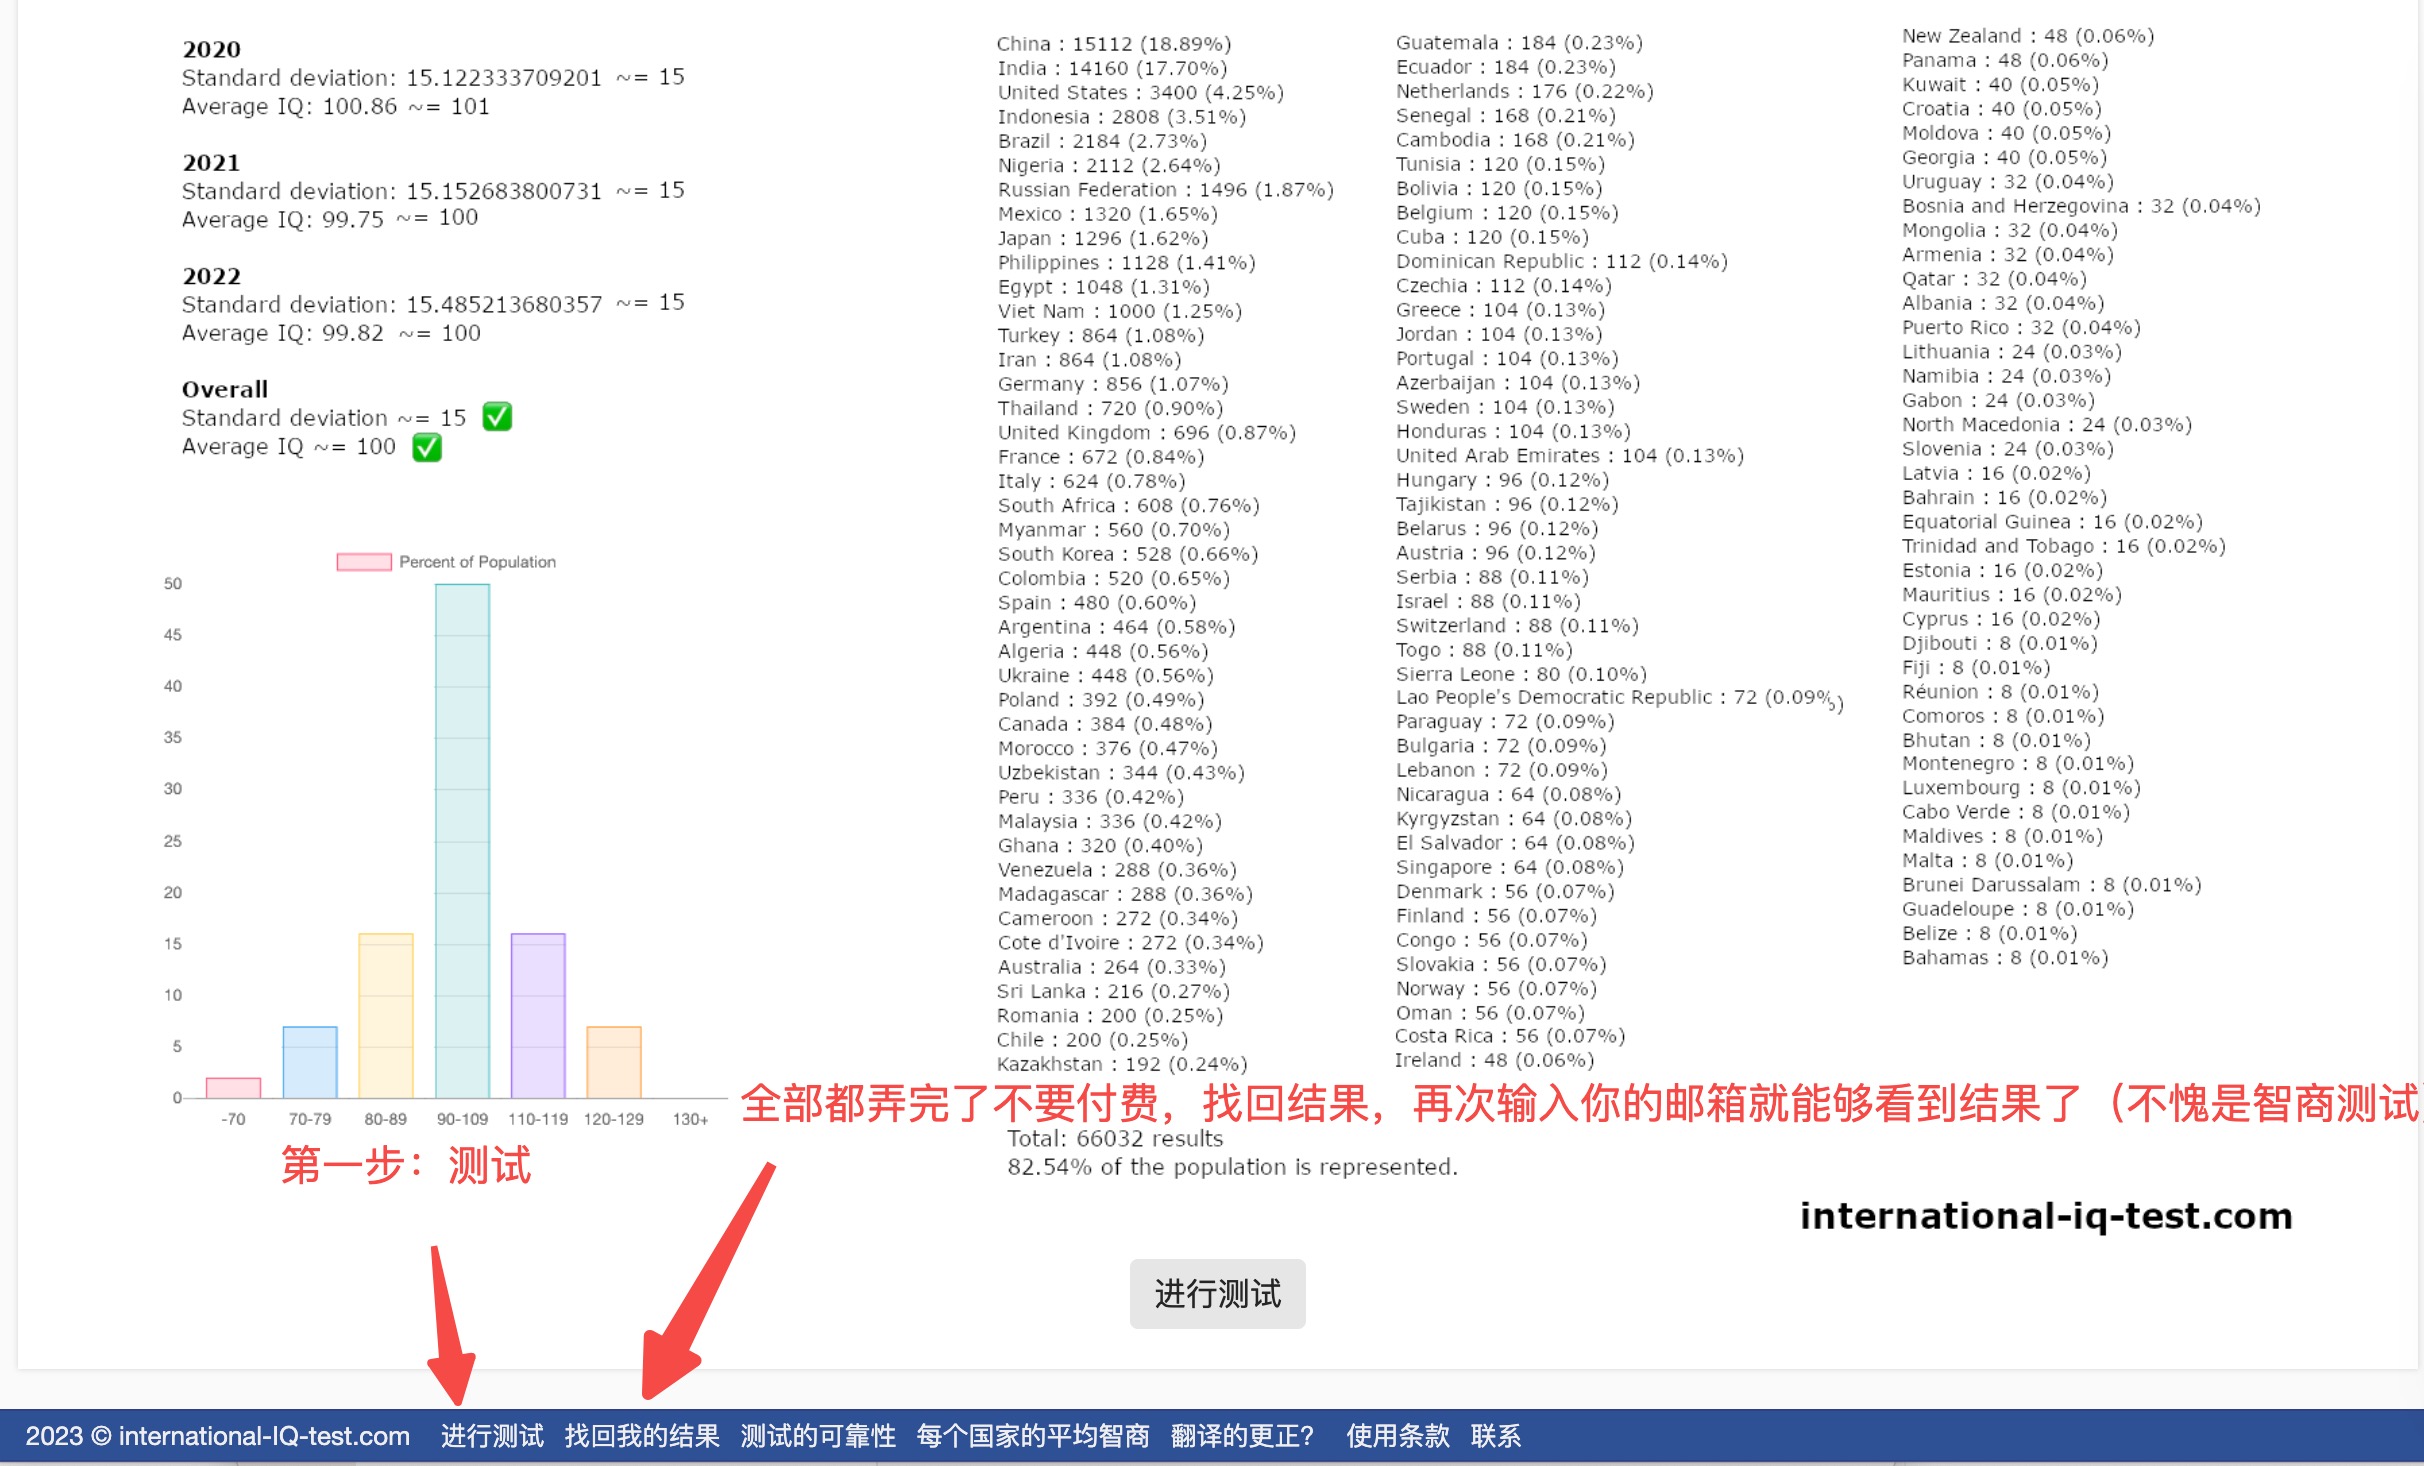Open 每个国家的平均智商 footer link

pos(1033,1436)
